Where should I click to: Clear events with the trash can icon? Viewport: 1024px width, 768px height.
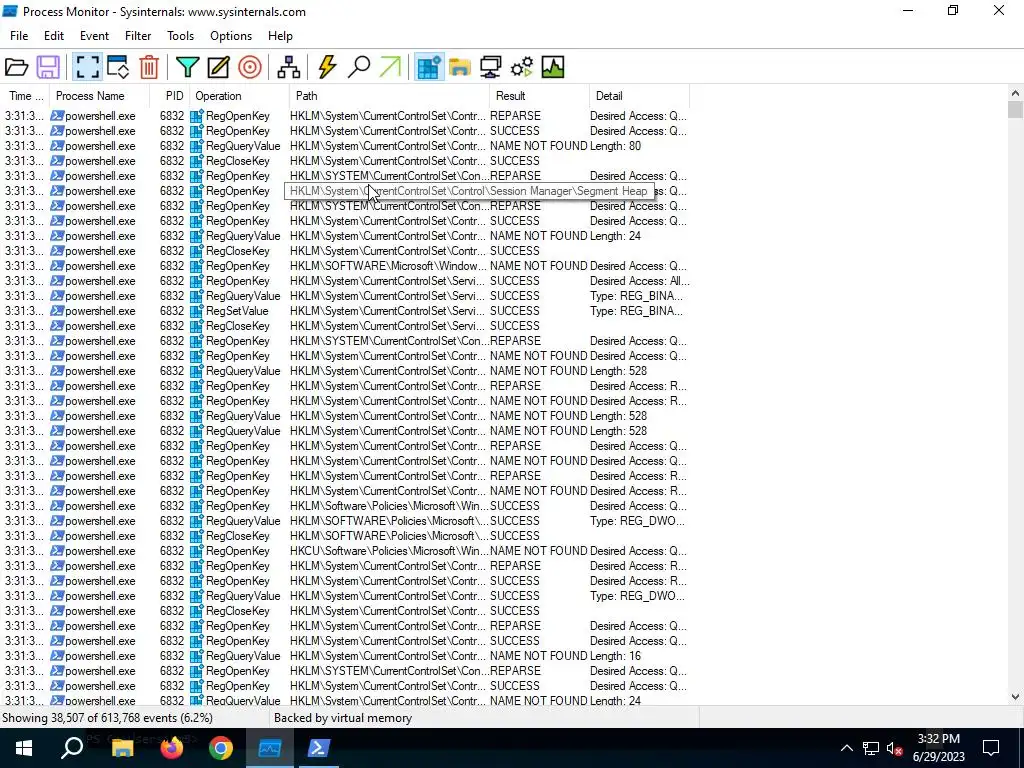[149, 67]
